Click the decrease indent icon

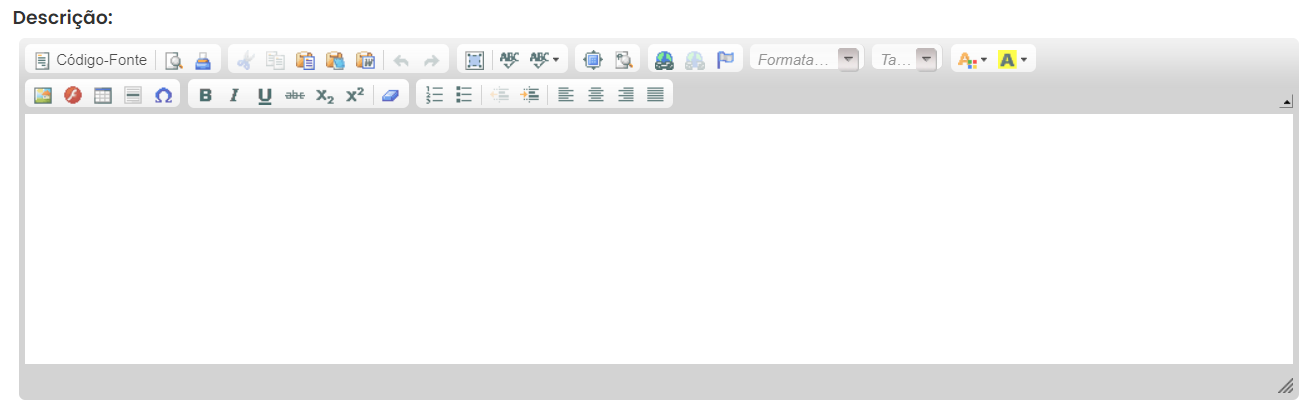[x=500, y=95]
